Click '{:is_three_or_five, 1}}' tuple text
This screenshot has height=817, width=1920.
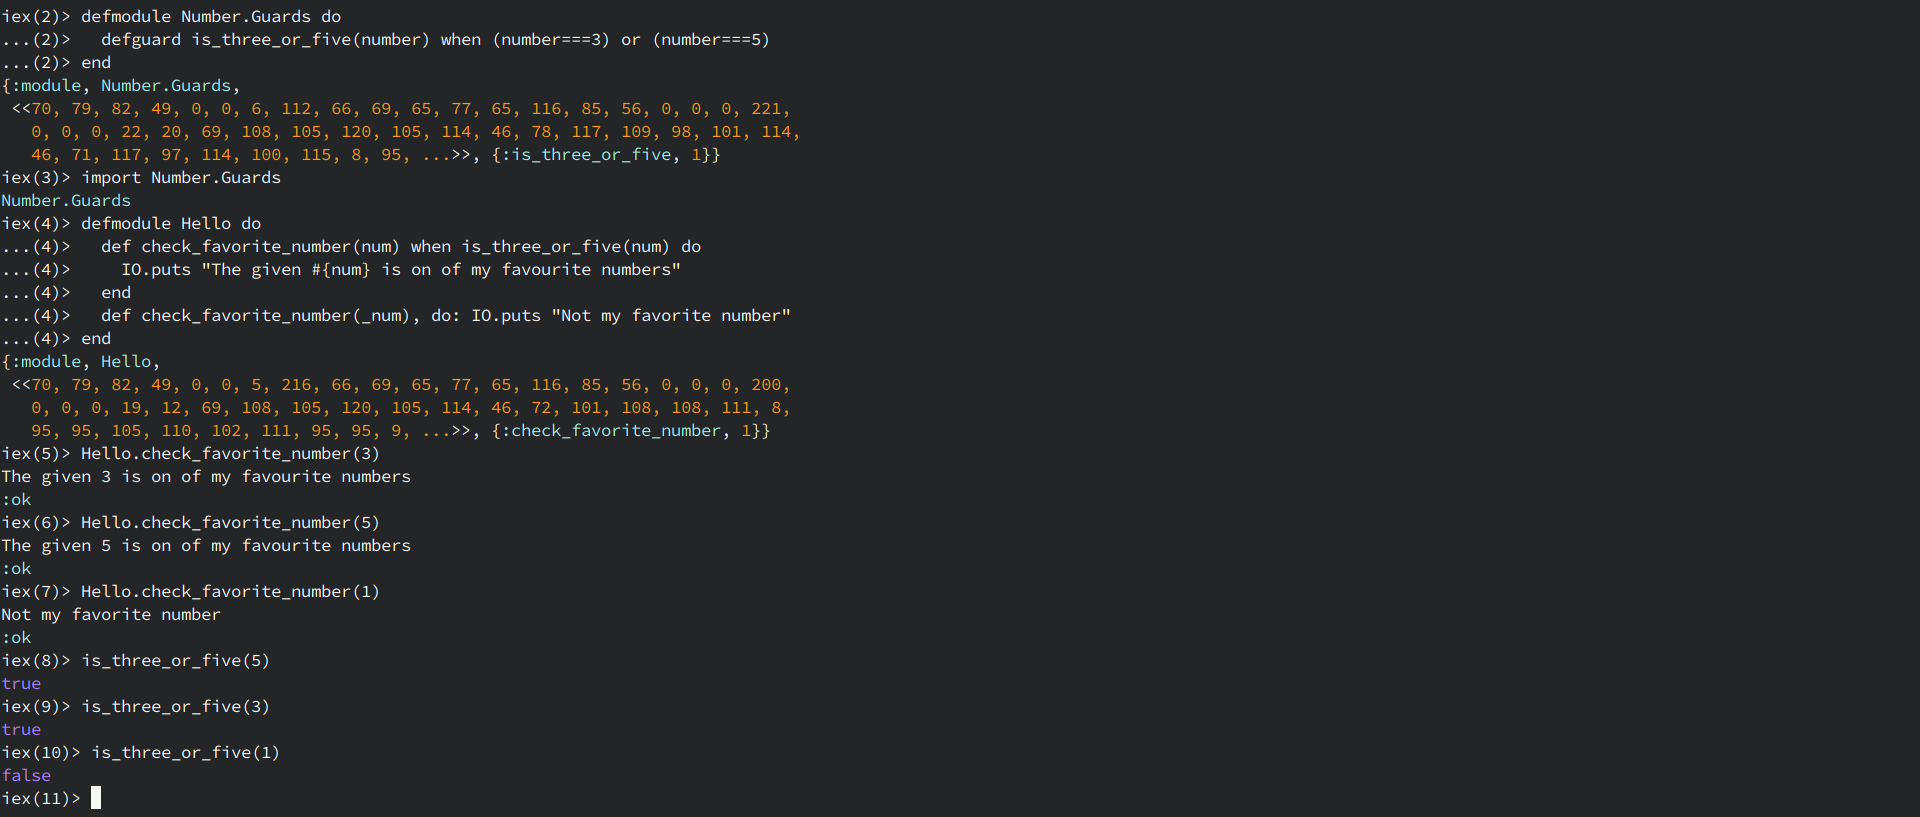pyautogui.click(x=606, y=155)
